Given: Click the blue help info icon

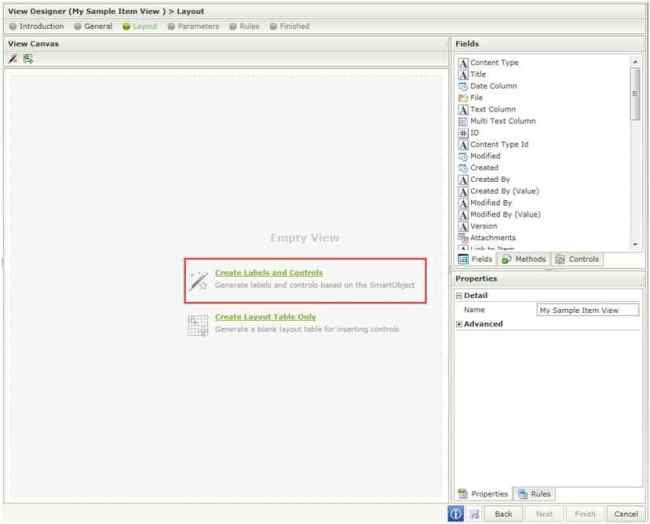Looking at the screenshot, I should pos(456,514).
